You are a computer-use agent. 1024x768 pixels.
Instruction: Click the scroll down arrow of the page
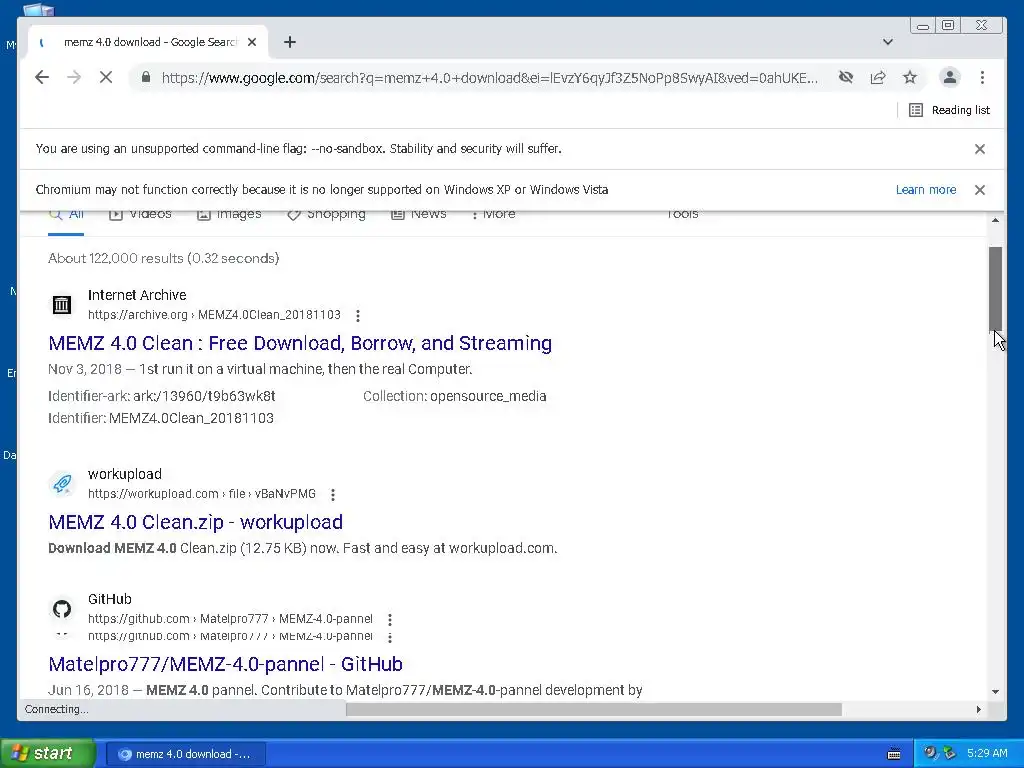point(995,691)
